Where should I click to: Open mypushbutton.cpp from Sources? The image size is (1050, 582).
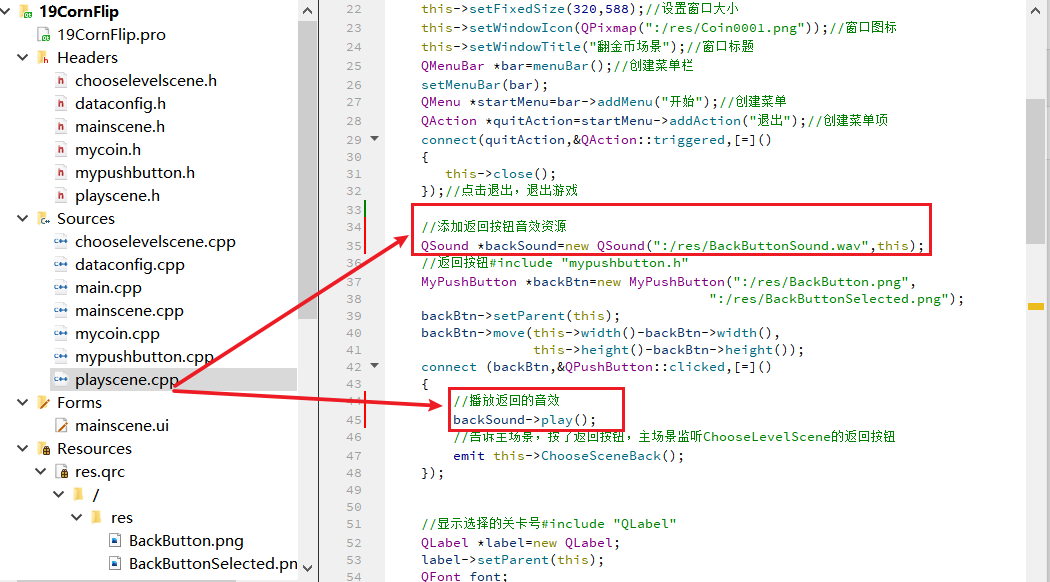[x=145, y=356]
